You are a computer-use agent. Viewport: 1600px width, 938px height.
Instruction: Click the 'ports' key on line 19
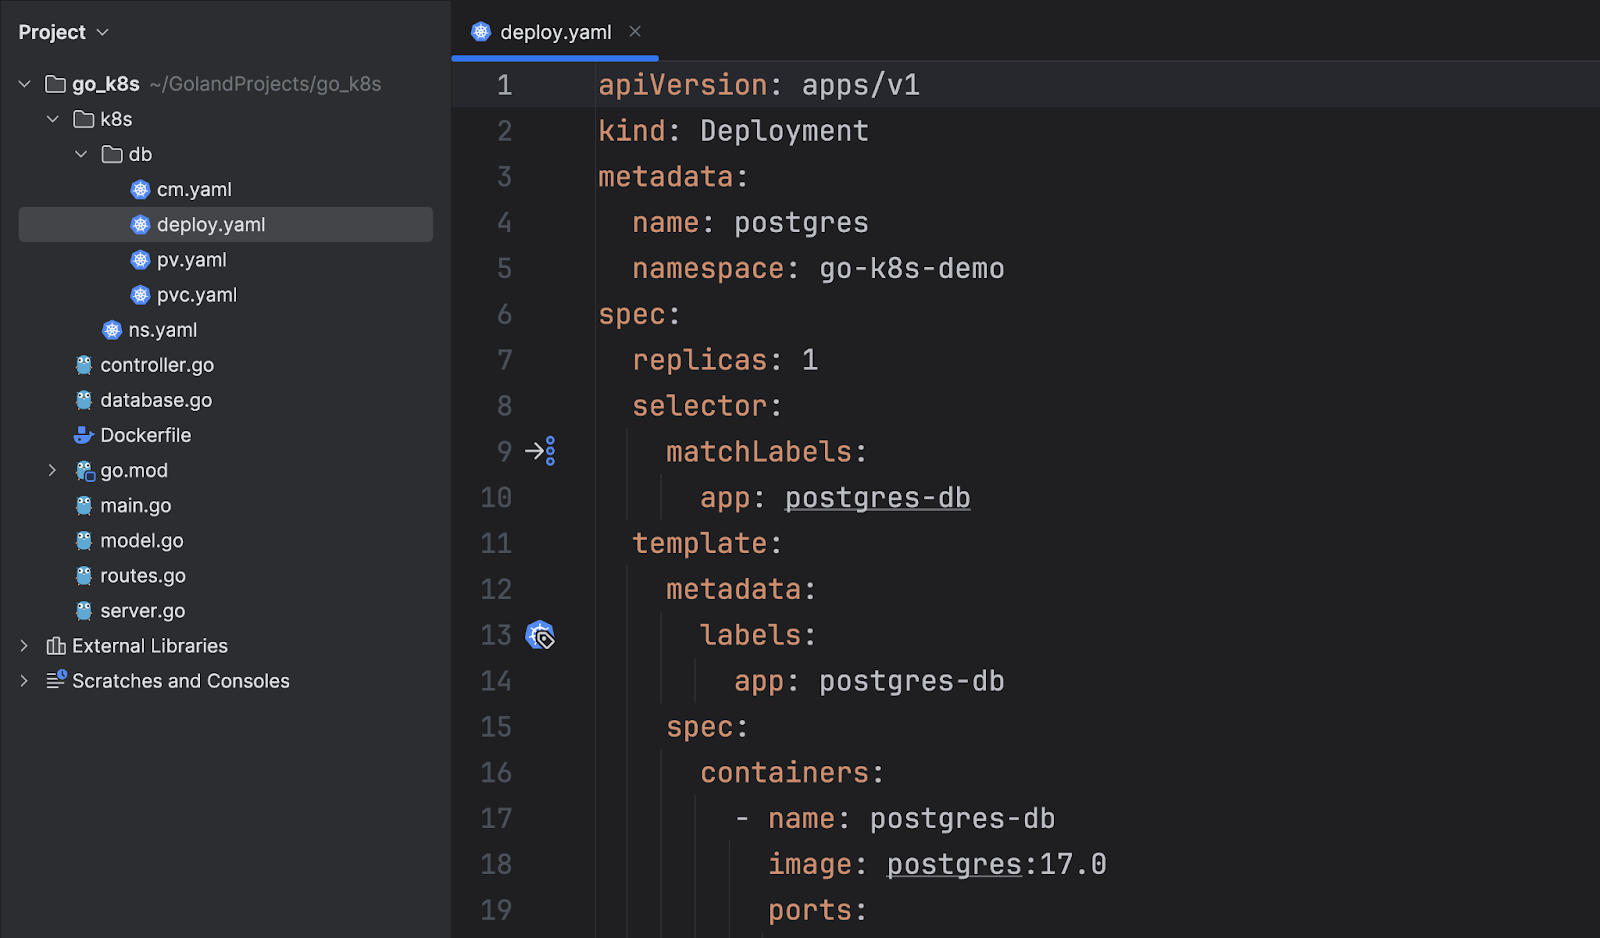810,911
